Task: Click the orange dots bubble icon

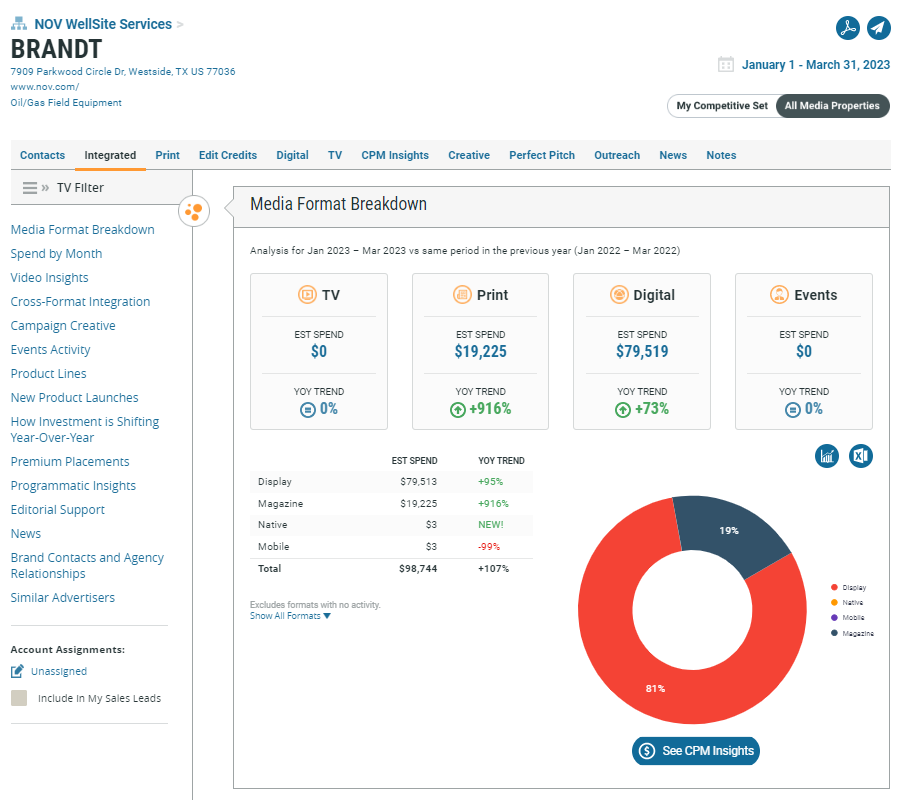Action: point(194,211)
